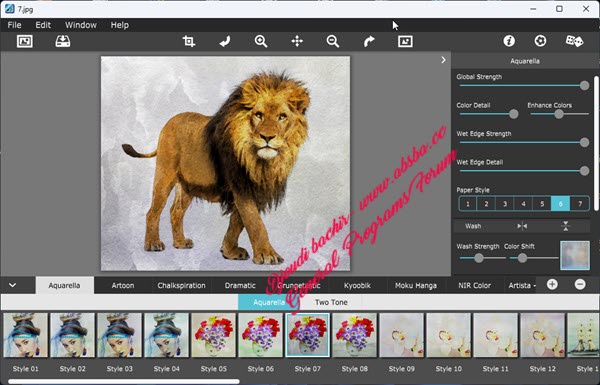
Task: Choose paper style 2
Action: (486, 204)
